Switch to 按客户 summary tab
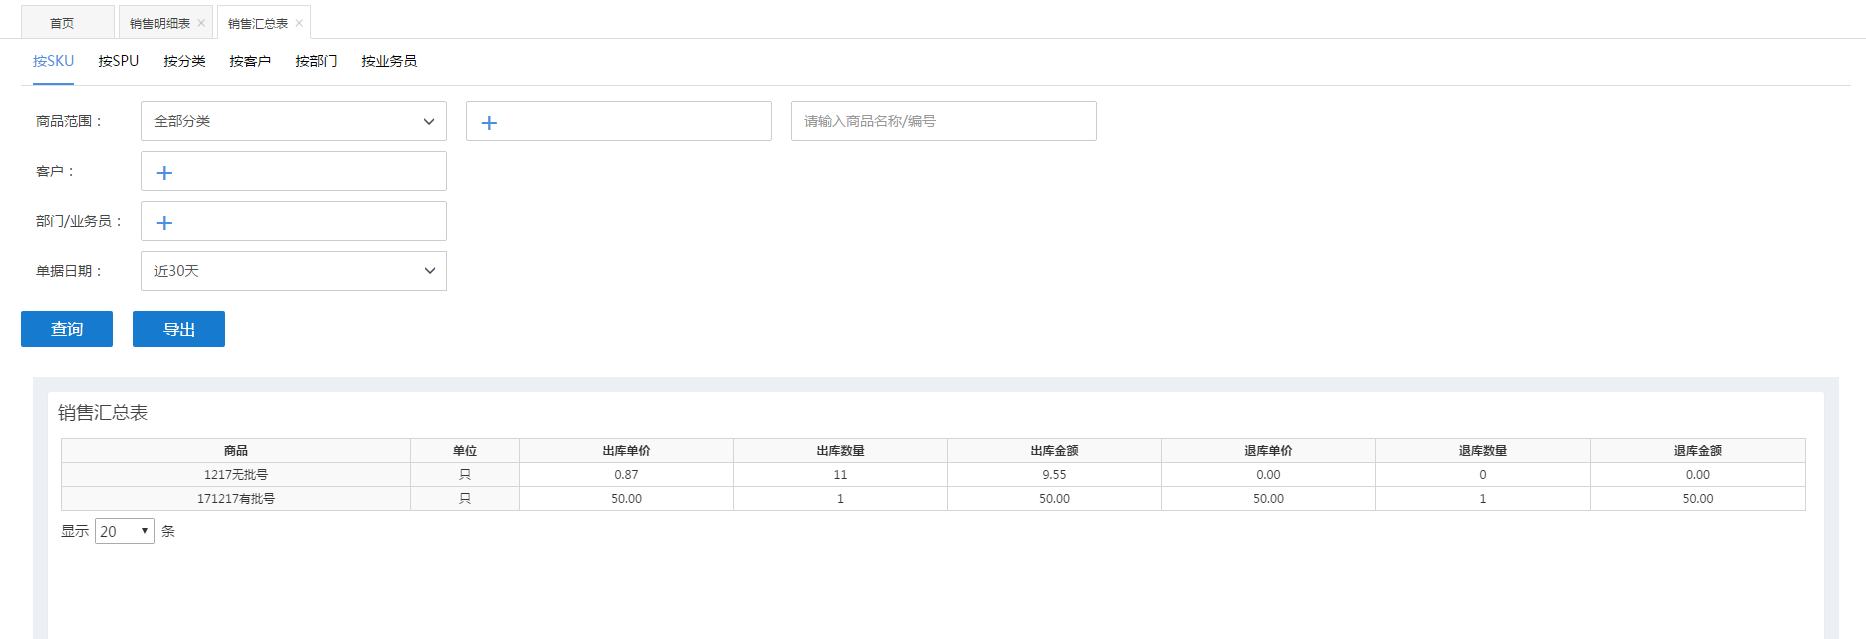The width and height of the screenshot is (1866, 639). (x=250, y=61)
